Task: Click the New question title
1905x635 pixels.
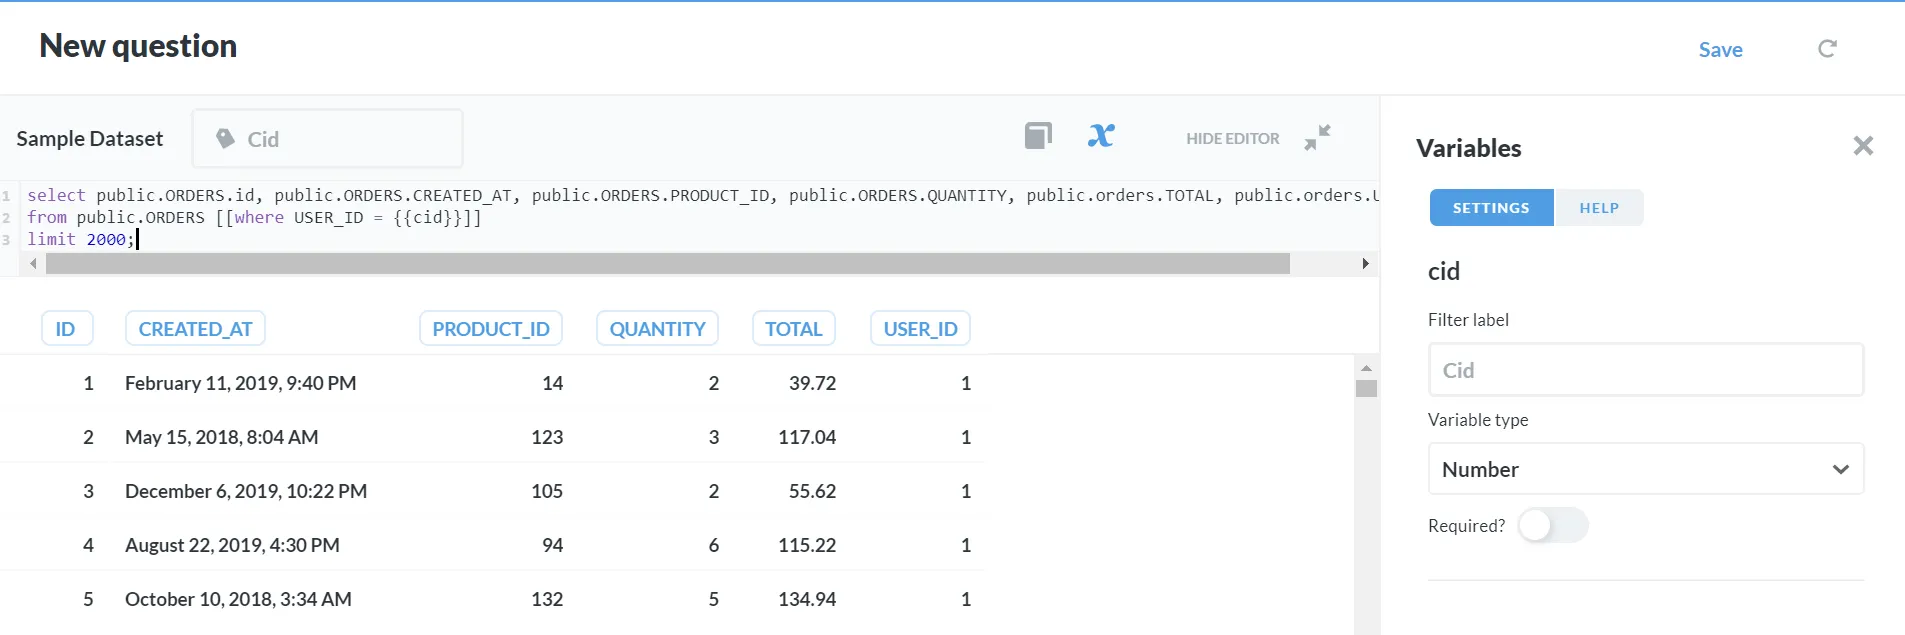Action: point(138,46)
